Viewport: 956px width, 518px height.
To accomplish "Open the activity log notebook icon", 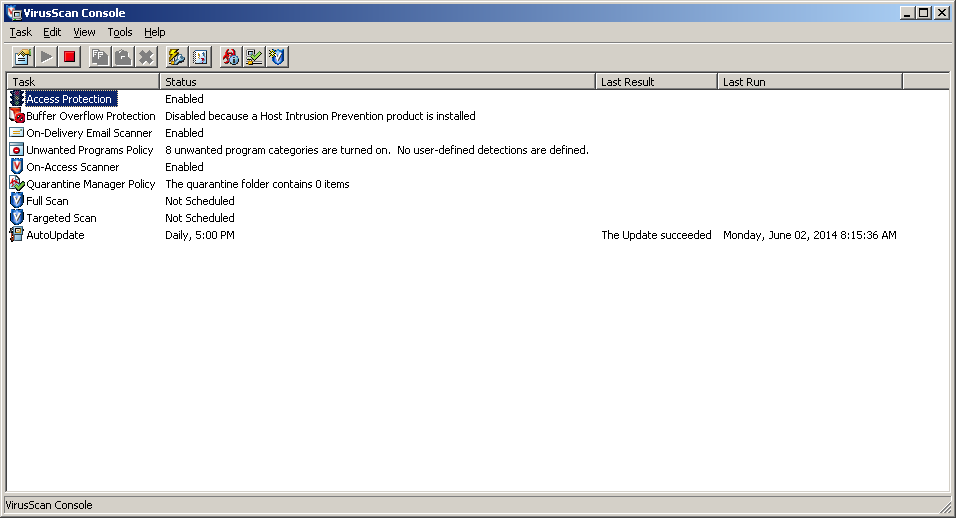I will click(200, 57).
